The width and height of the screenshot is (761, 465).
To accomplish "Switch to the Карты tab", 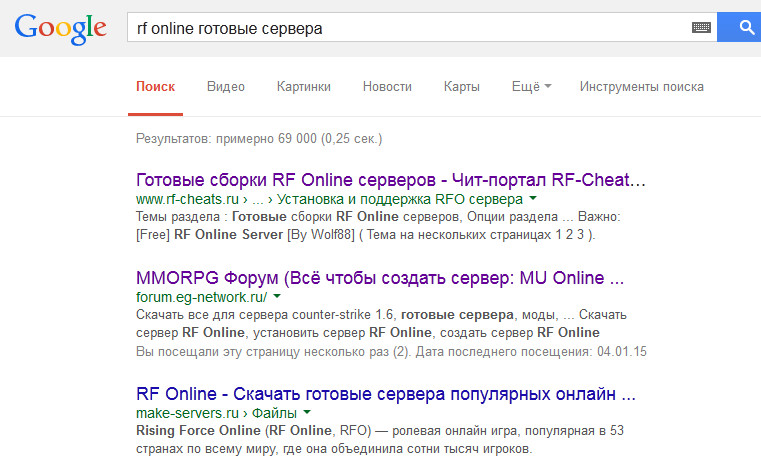I will pyautogui.click(x=462, y=87).
